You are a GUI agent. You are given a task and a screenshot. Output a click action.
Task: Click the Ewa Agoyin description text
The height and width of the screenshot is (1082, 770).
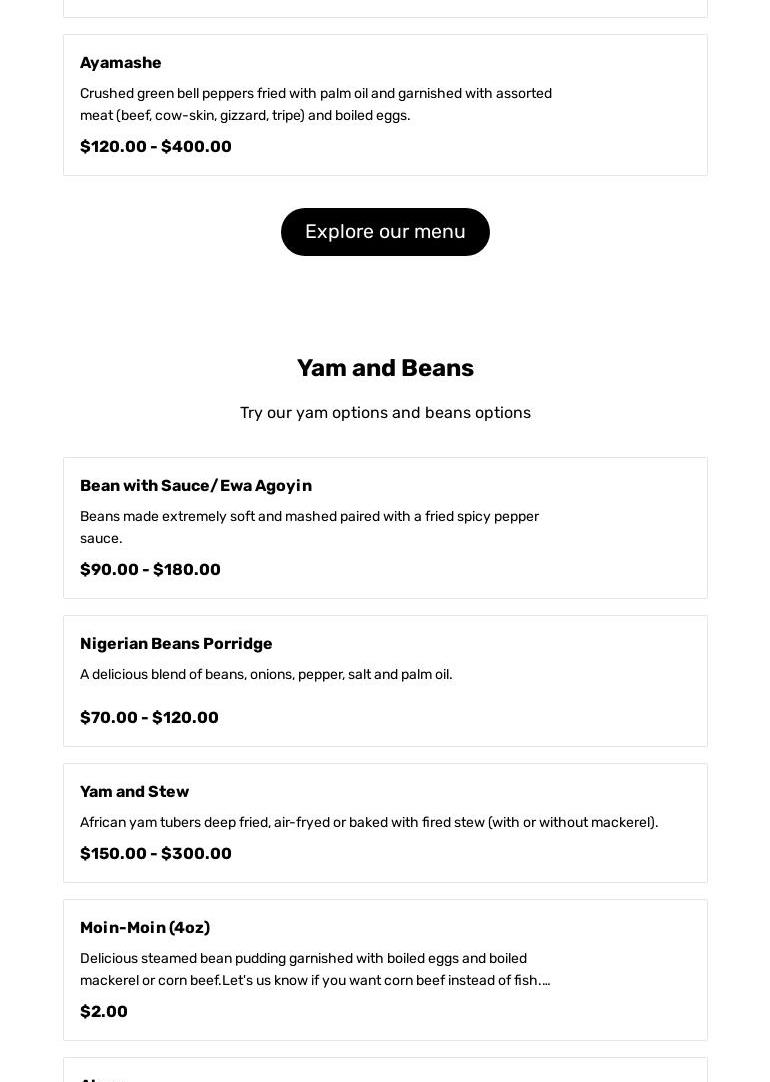click(309, 527)
